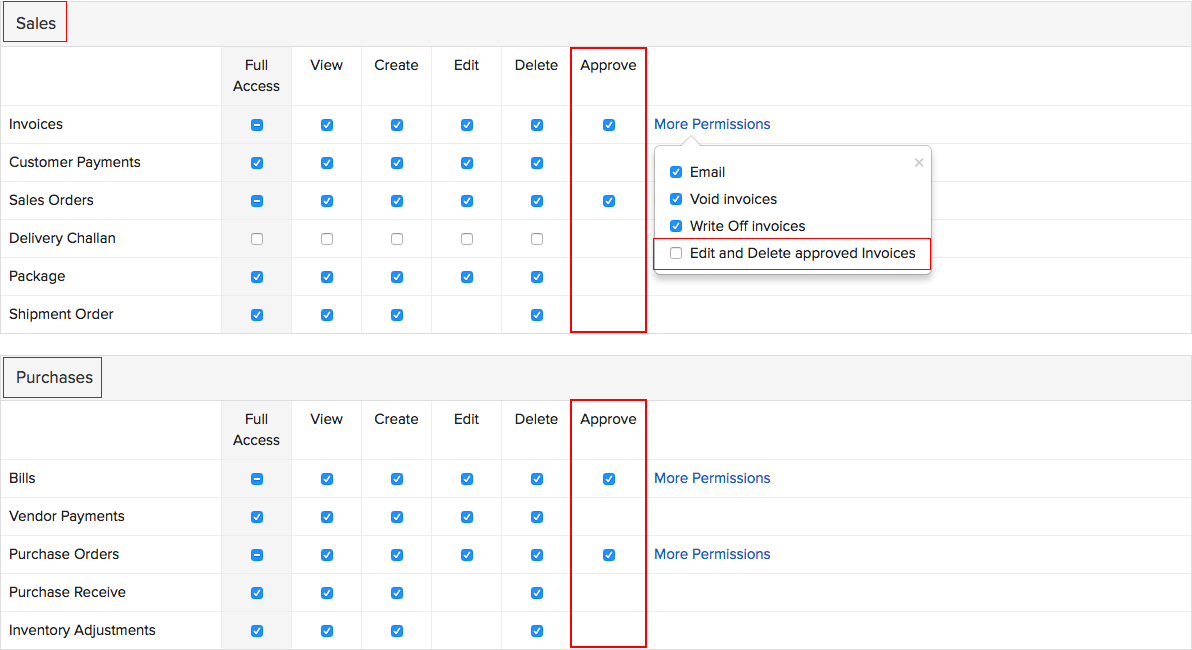Toggle View permission for Inventory Adjustments
Screen dimensions: 1192x650
pos(326,630)
